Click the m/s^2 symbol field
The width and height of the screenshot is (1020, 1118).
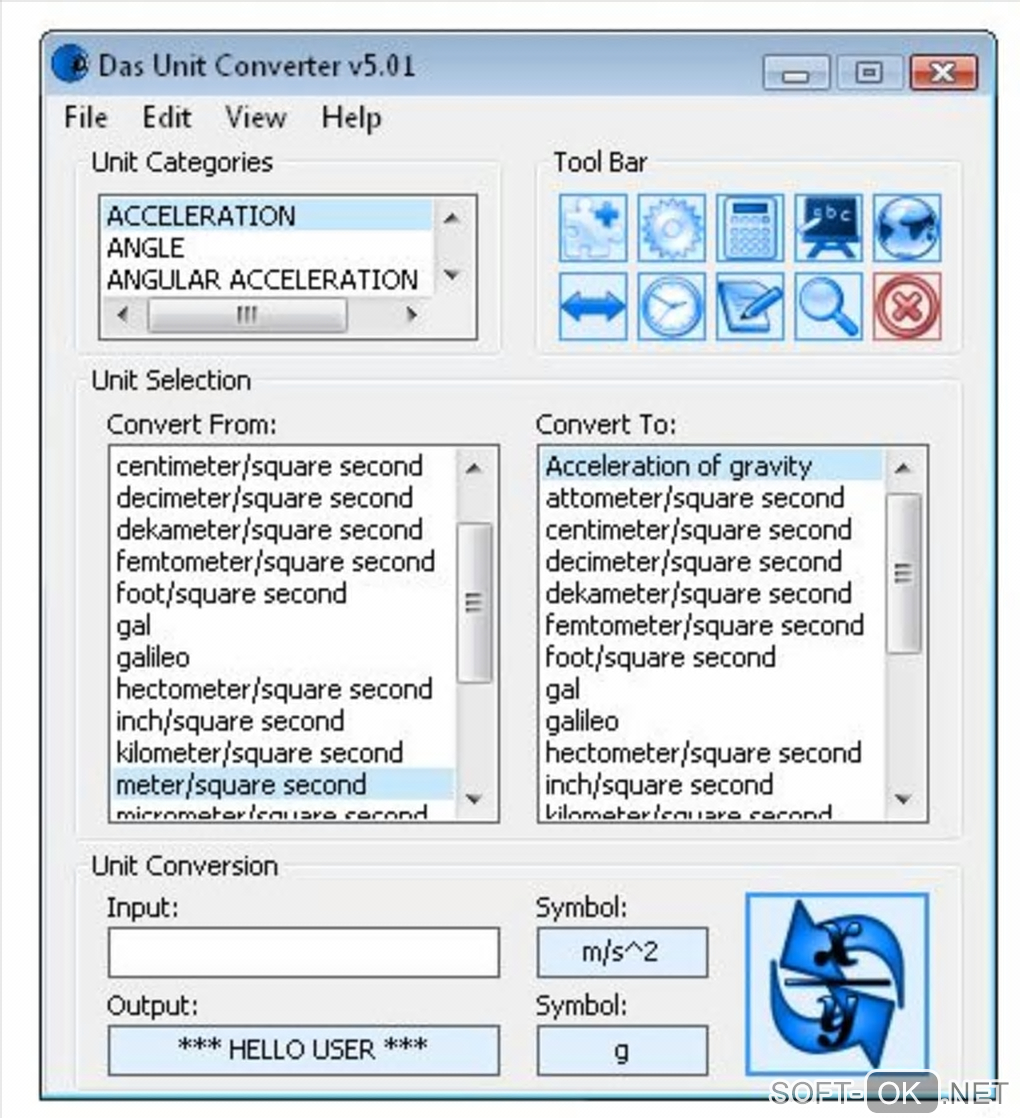622,952
